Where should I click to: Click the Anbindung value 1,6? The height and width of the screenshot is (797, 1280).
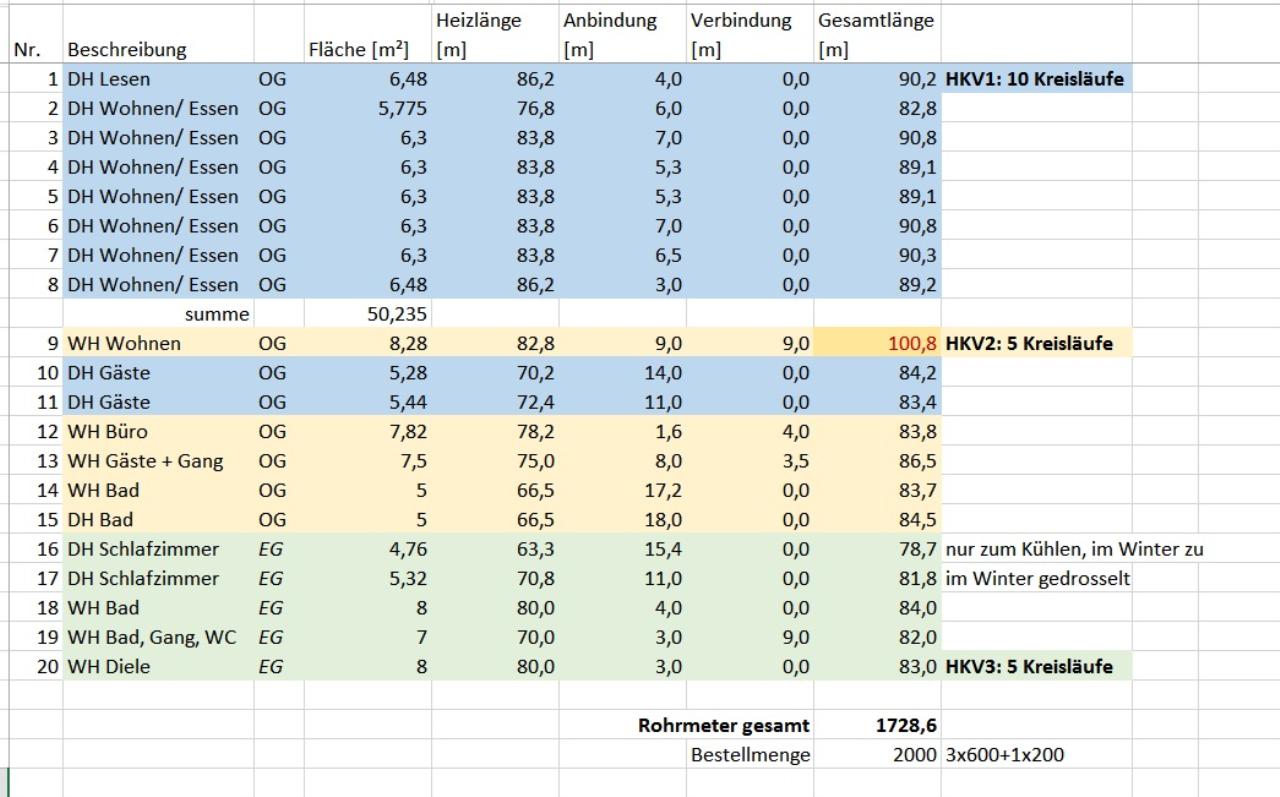[622, 431]
